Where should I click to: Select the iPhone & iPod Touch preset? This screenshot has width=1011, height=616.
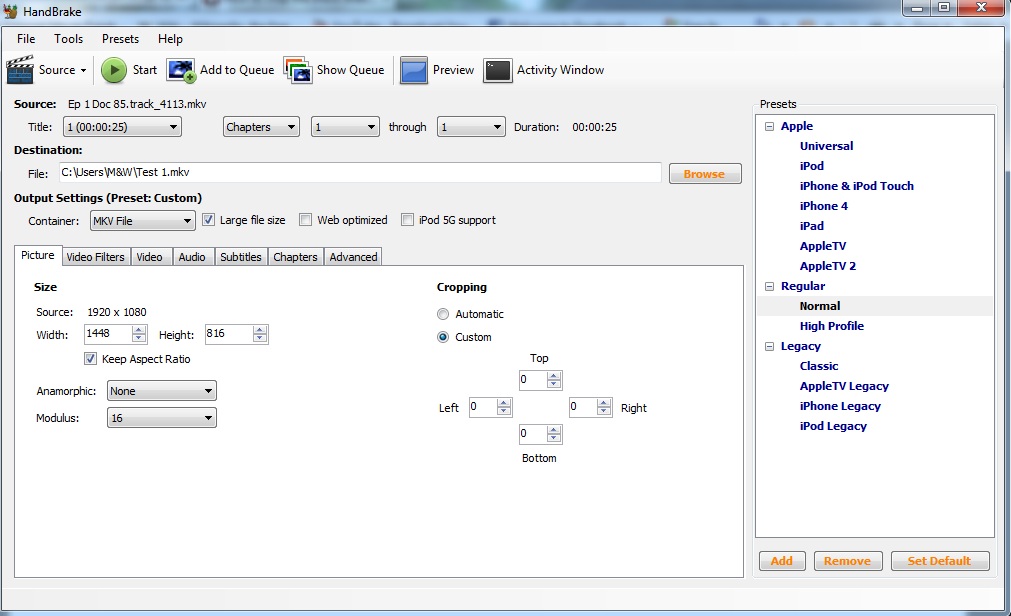point(857,186)
